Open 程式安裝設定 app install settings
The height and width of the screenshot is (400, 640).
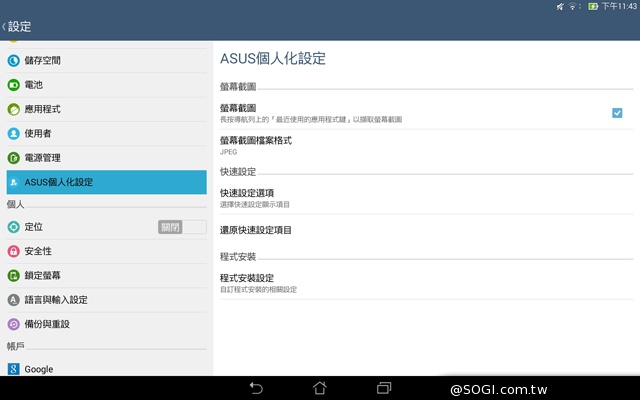(x=427, y=283)
